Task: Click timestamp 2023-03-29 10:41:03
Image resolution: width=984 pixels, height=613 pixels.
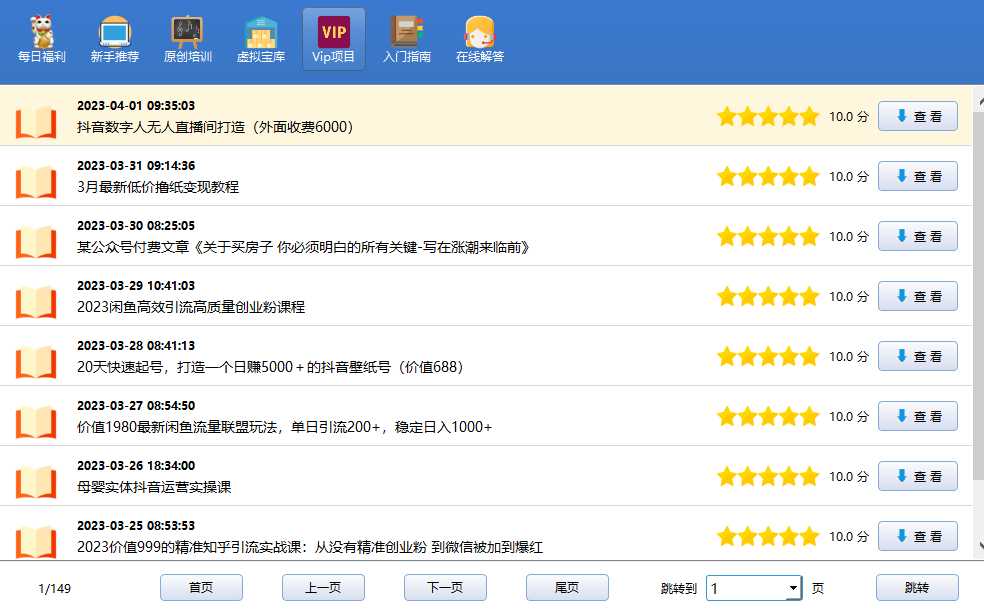Action: coord(136,285)
